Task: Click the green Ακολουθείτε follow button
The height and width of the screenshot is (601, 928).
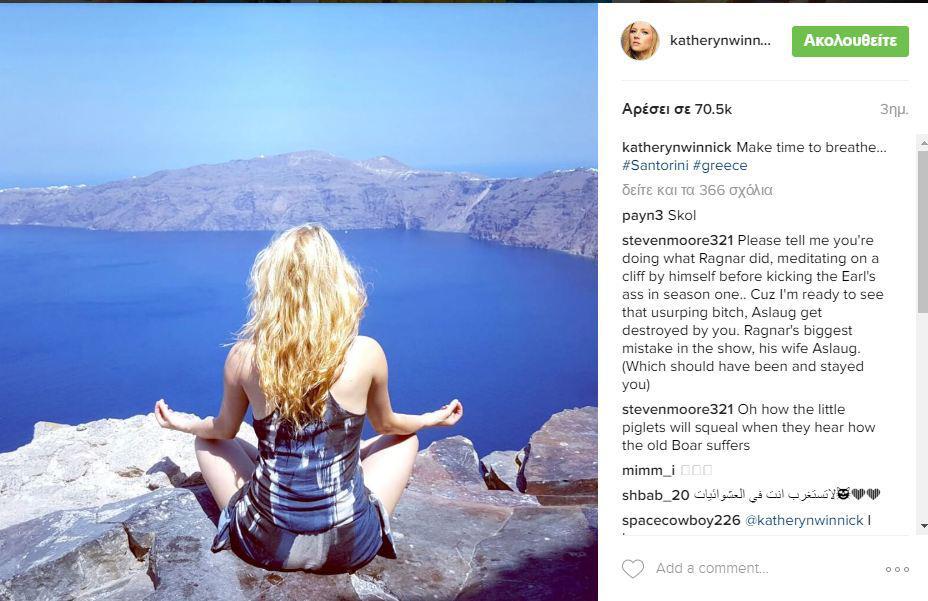Action: click(850, 41)
